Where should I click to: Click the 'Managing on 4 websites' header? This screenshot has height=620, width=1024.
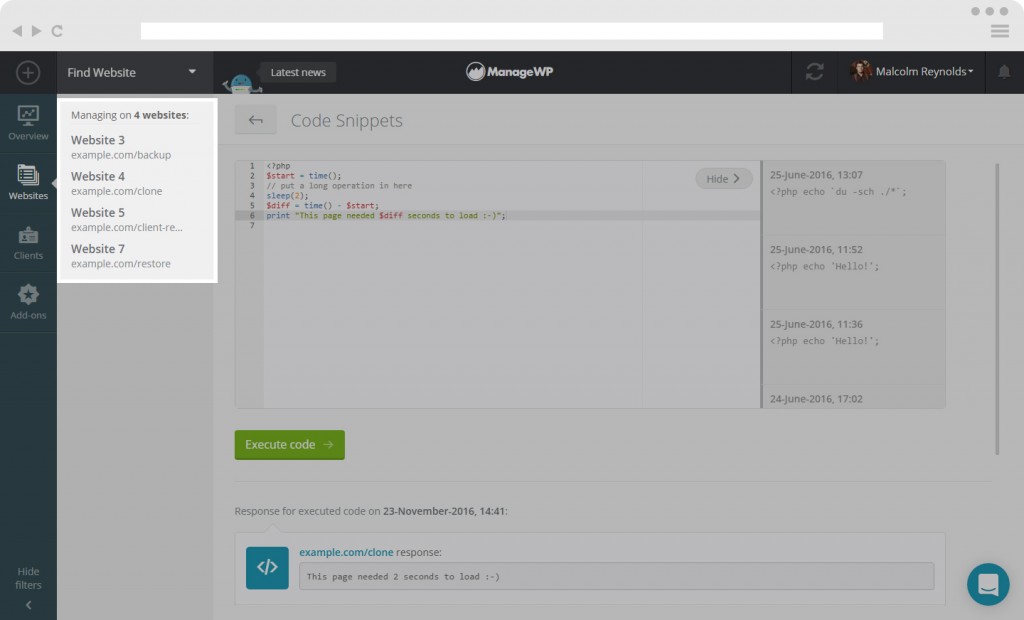pos(130,115)
